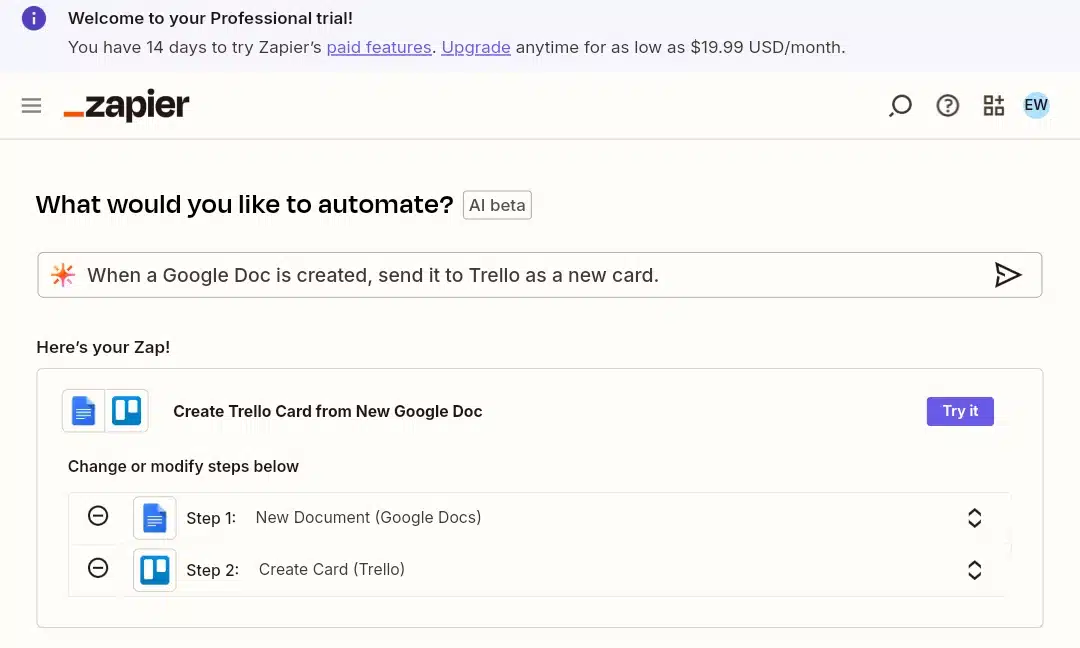Viewport: 1080px width, 648px height.
Task: Follow the Upgrade link
Action: pos(476,47)
